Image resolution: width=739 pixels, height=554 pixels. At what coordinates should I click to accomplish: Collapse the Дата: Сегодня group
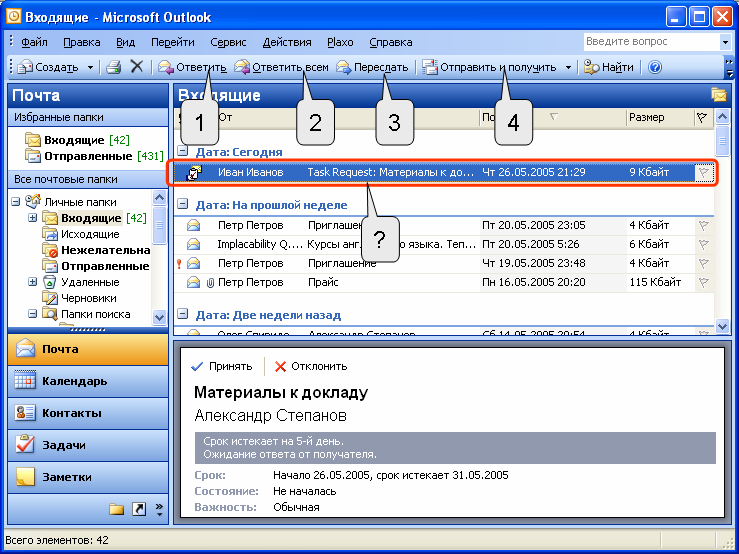coord(182,151)
